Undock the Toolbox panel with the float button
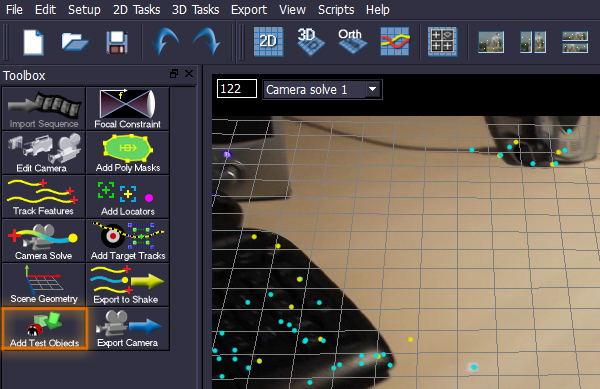600x389 pixels. (174, 73)
